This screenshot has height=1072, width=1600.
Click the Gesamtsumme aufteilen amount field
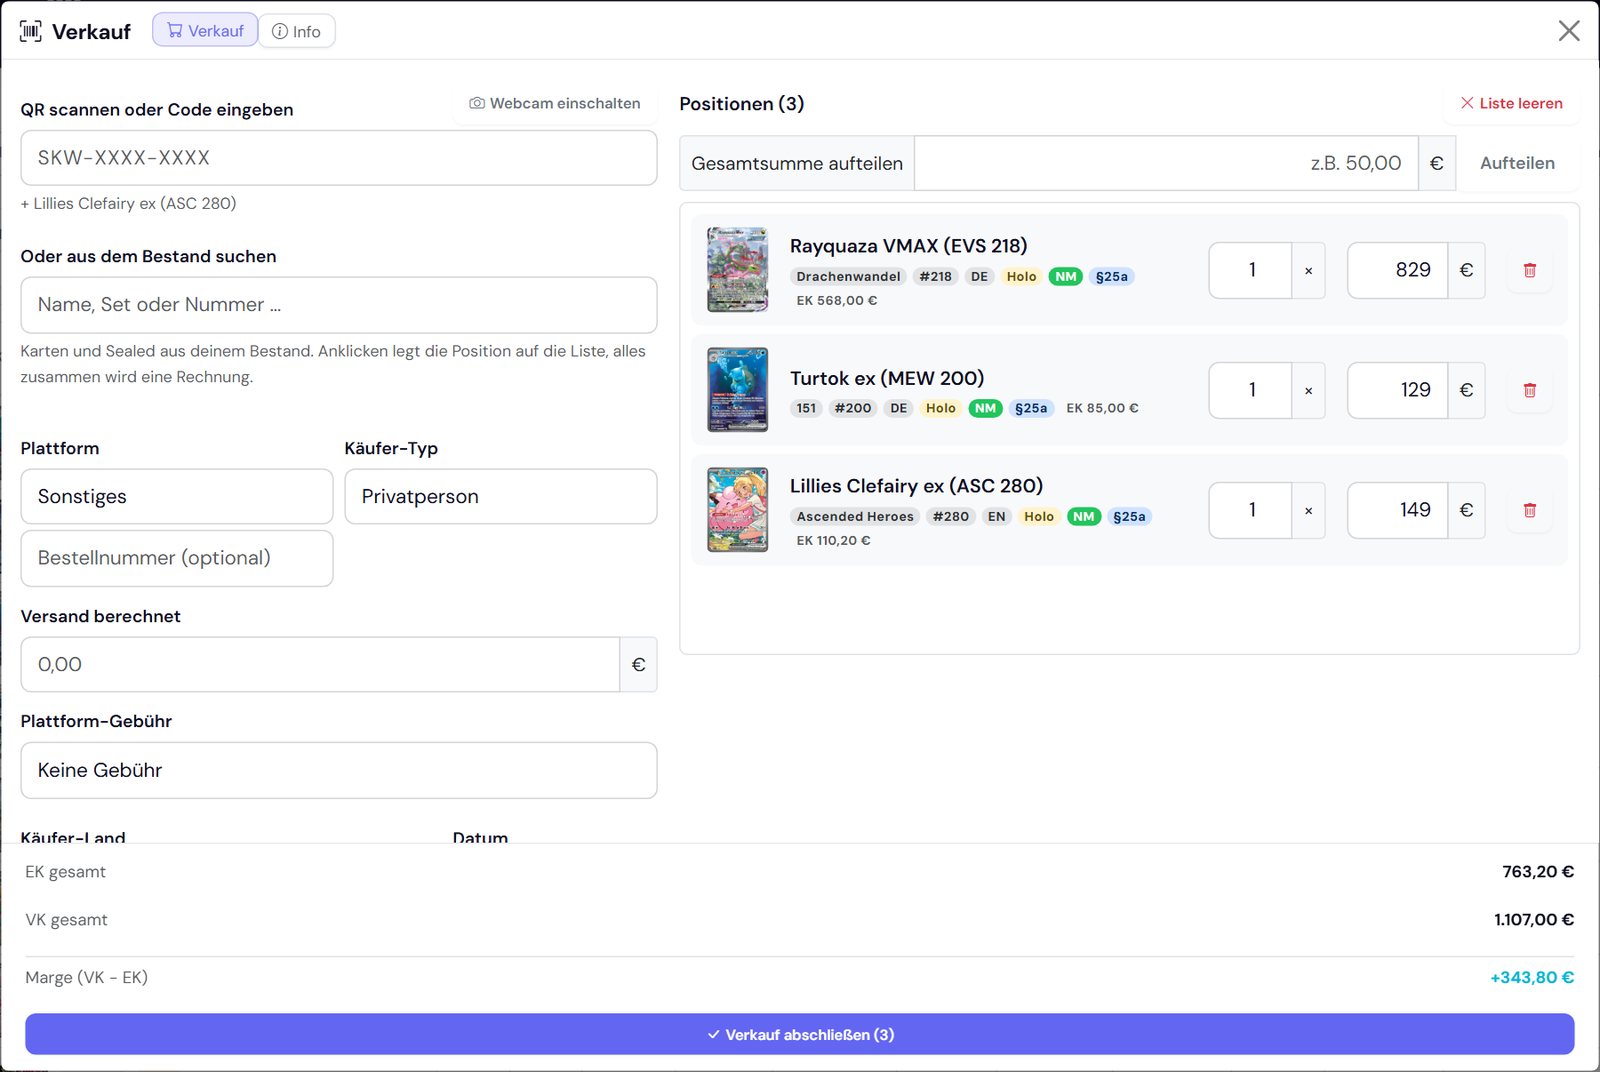[1166, 163]
